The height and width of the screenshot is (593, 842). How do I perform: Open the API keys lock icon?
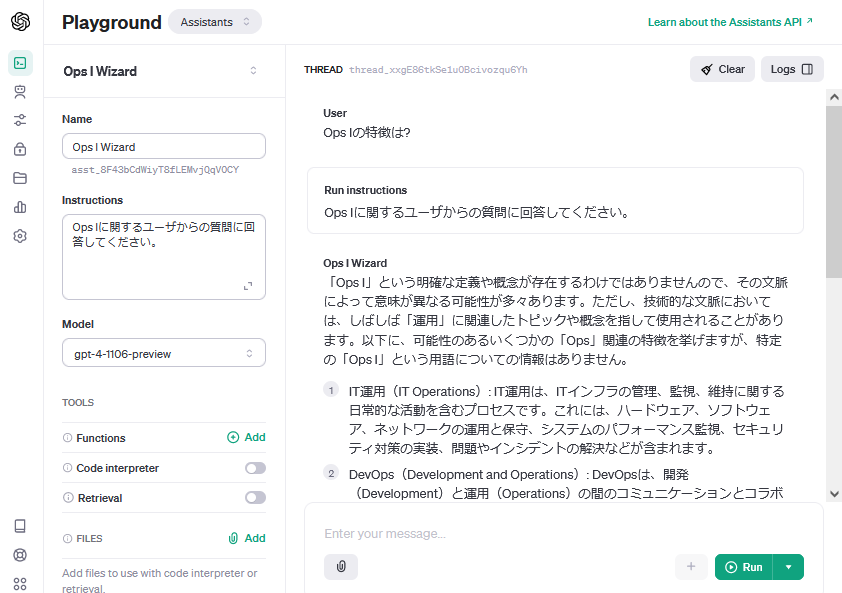pos(20,149)
